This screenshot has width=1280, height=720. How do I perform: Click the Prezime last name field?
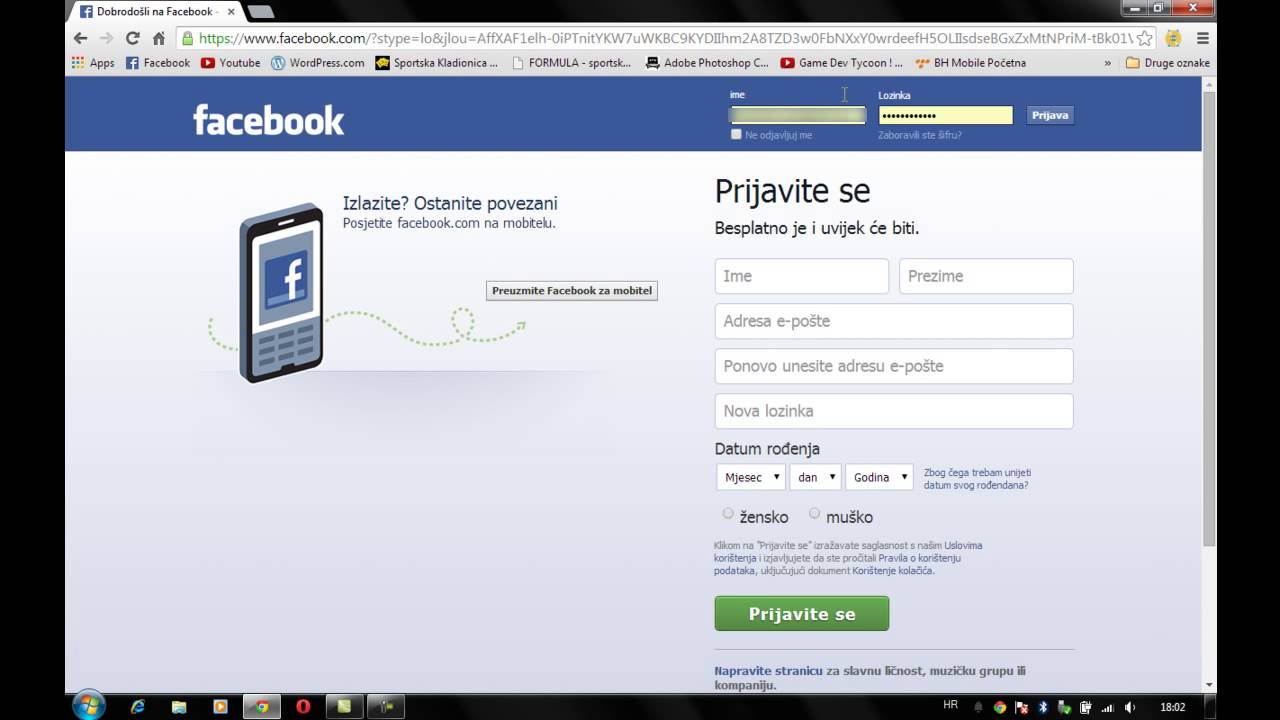click(x=986, y=276)
